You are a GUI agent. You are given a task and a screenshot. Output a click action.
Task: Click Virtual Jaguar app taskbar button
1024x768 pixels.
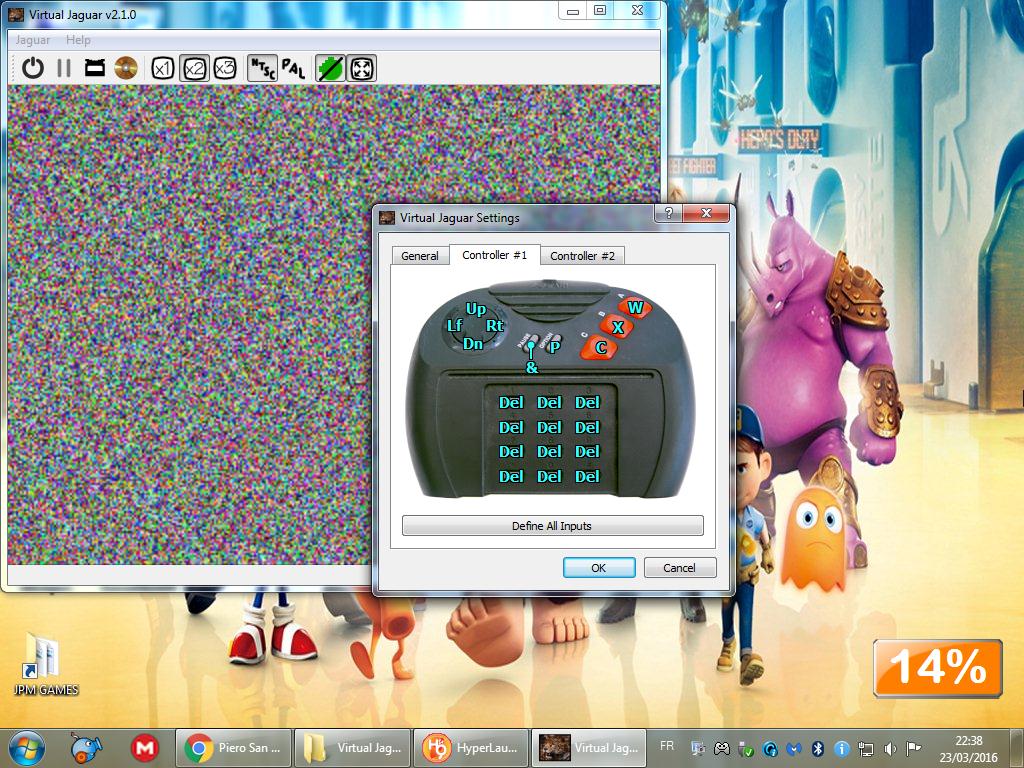coord(589,748)
